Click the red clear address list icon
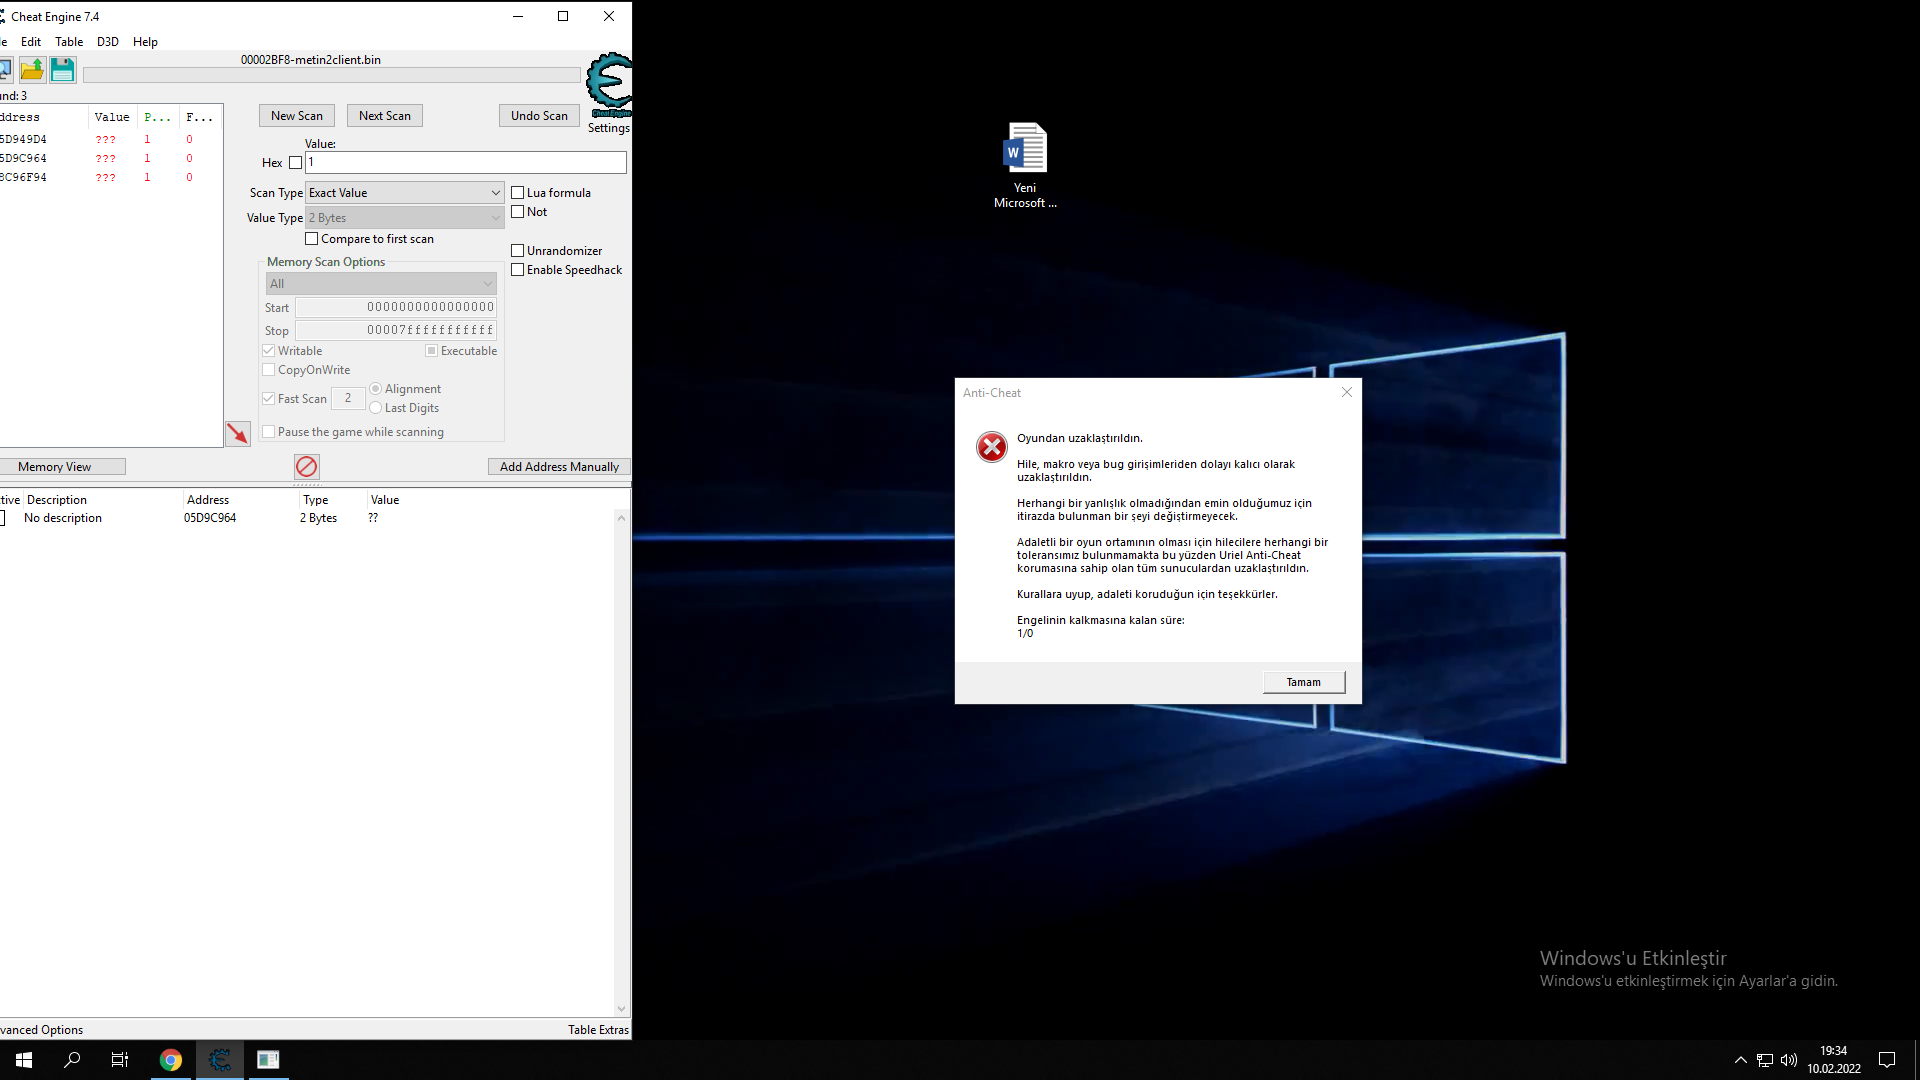Viewport: 1920px width, 1080px height. point(307,466)
